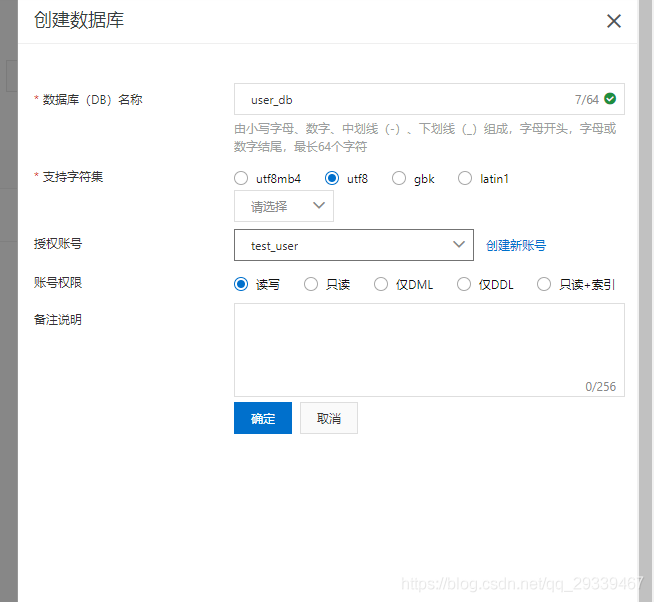Click the 账号权限 label
Image resolution: width=654 pixels, height=602 pixels.
58,282
